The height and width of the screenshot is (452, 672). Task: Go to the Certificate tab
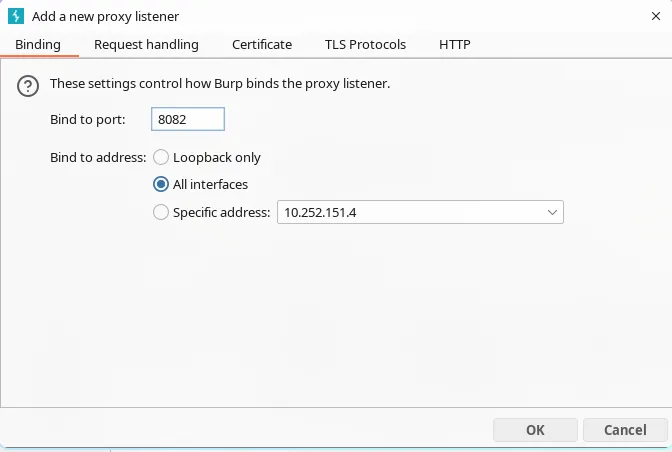(262, 45)
